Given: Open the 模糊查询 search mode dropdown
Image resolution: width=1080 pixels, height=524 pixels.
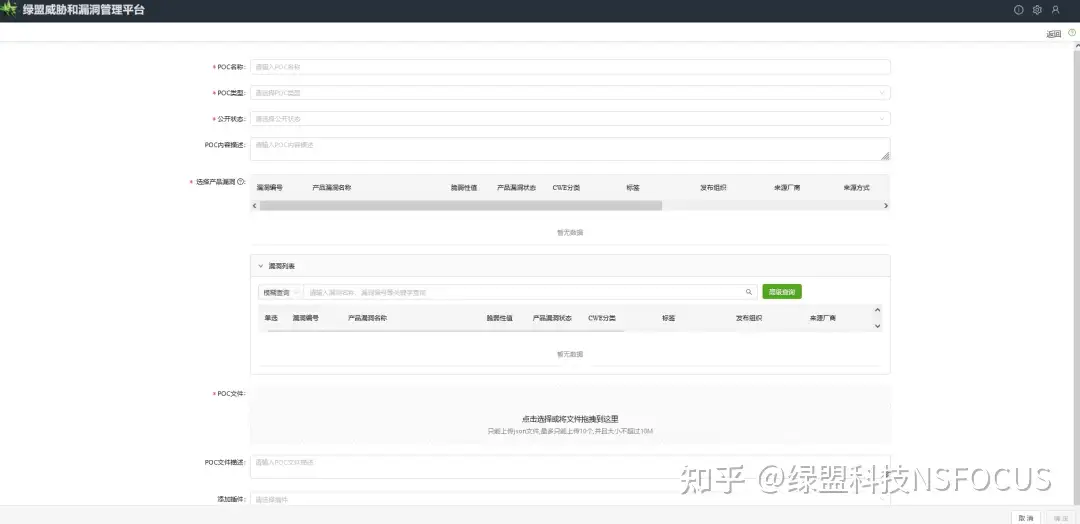Looking at the screenshot, I should pos(279,292).
